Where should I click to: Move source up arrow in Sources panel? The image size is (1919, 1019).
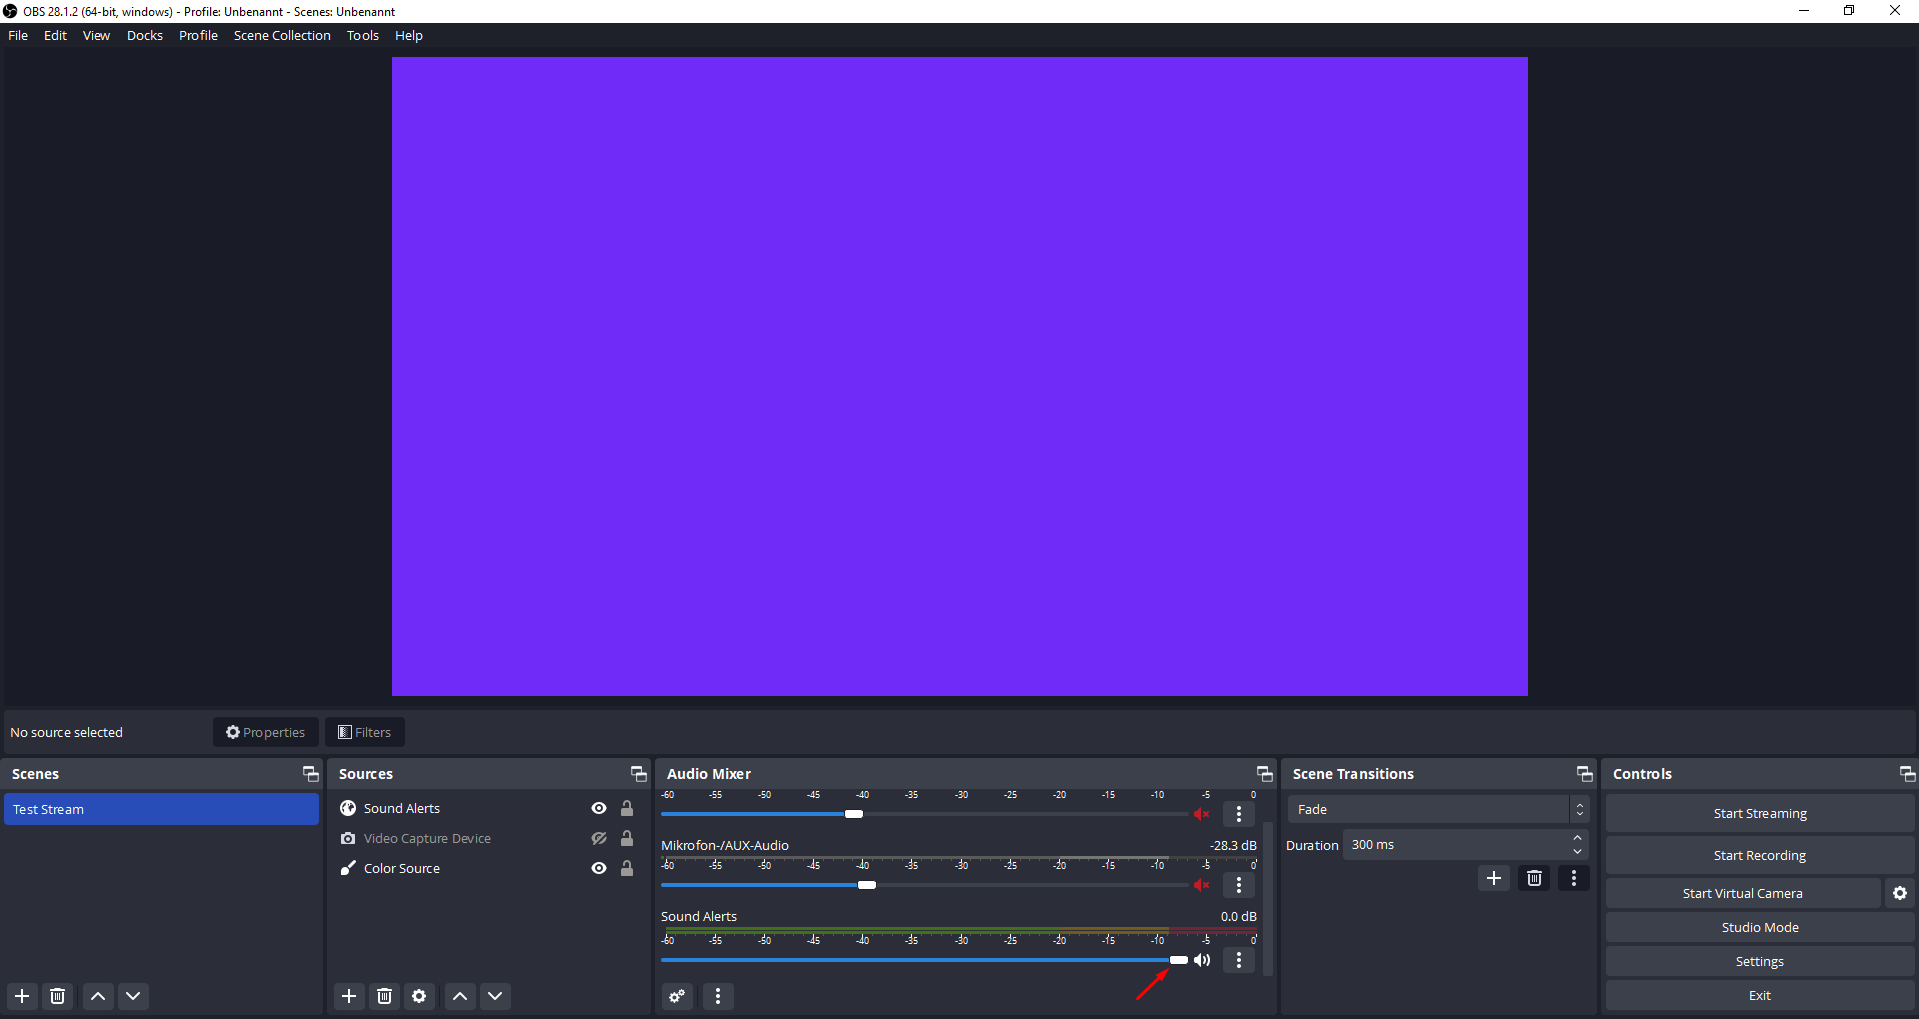click(460, 996)
